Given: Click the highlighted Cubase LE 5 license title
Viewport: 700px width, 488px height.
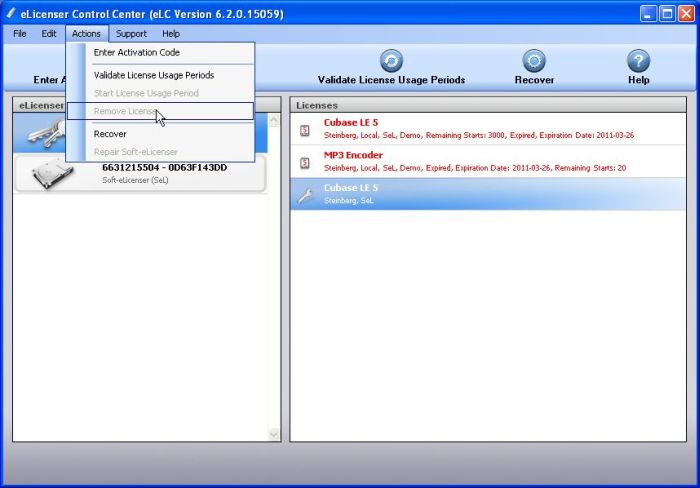Looking at the screenshot, I should point(351,188).
